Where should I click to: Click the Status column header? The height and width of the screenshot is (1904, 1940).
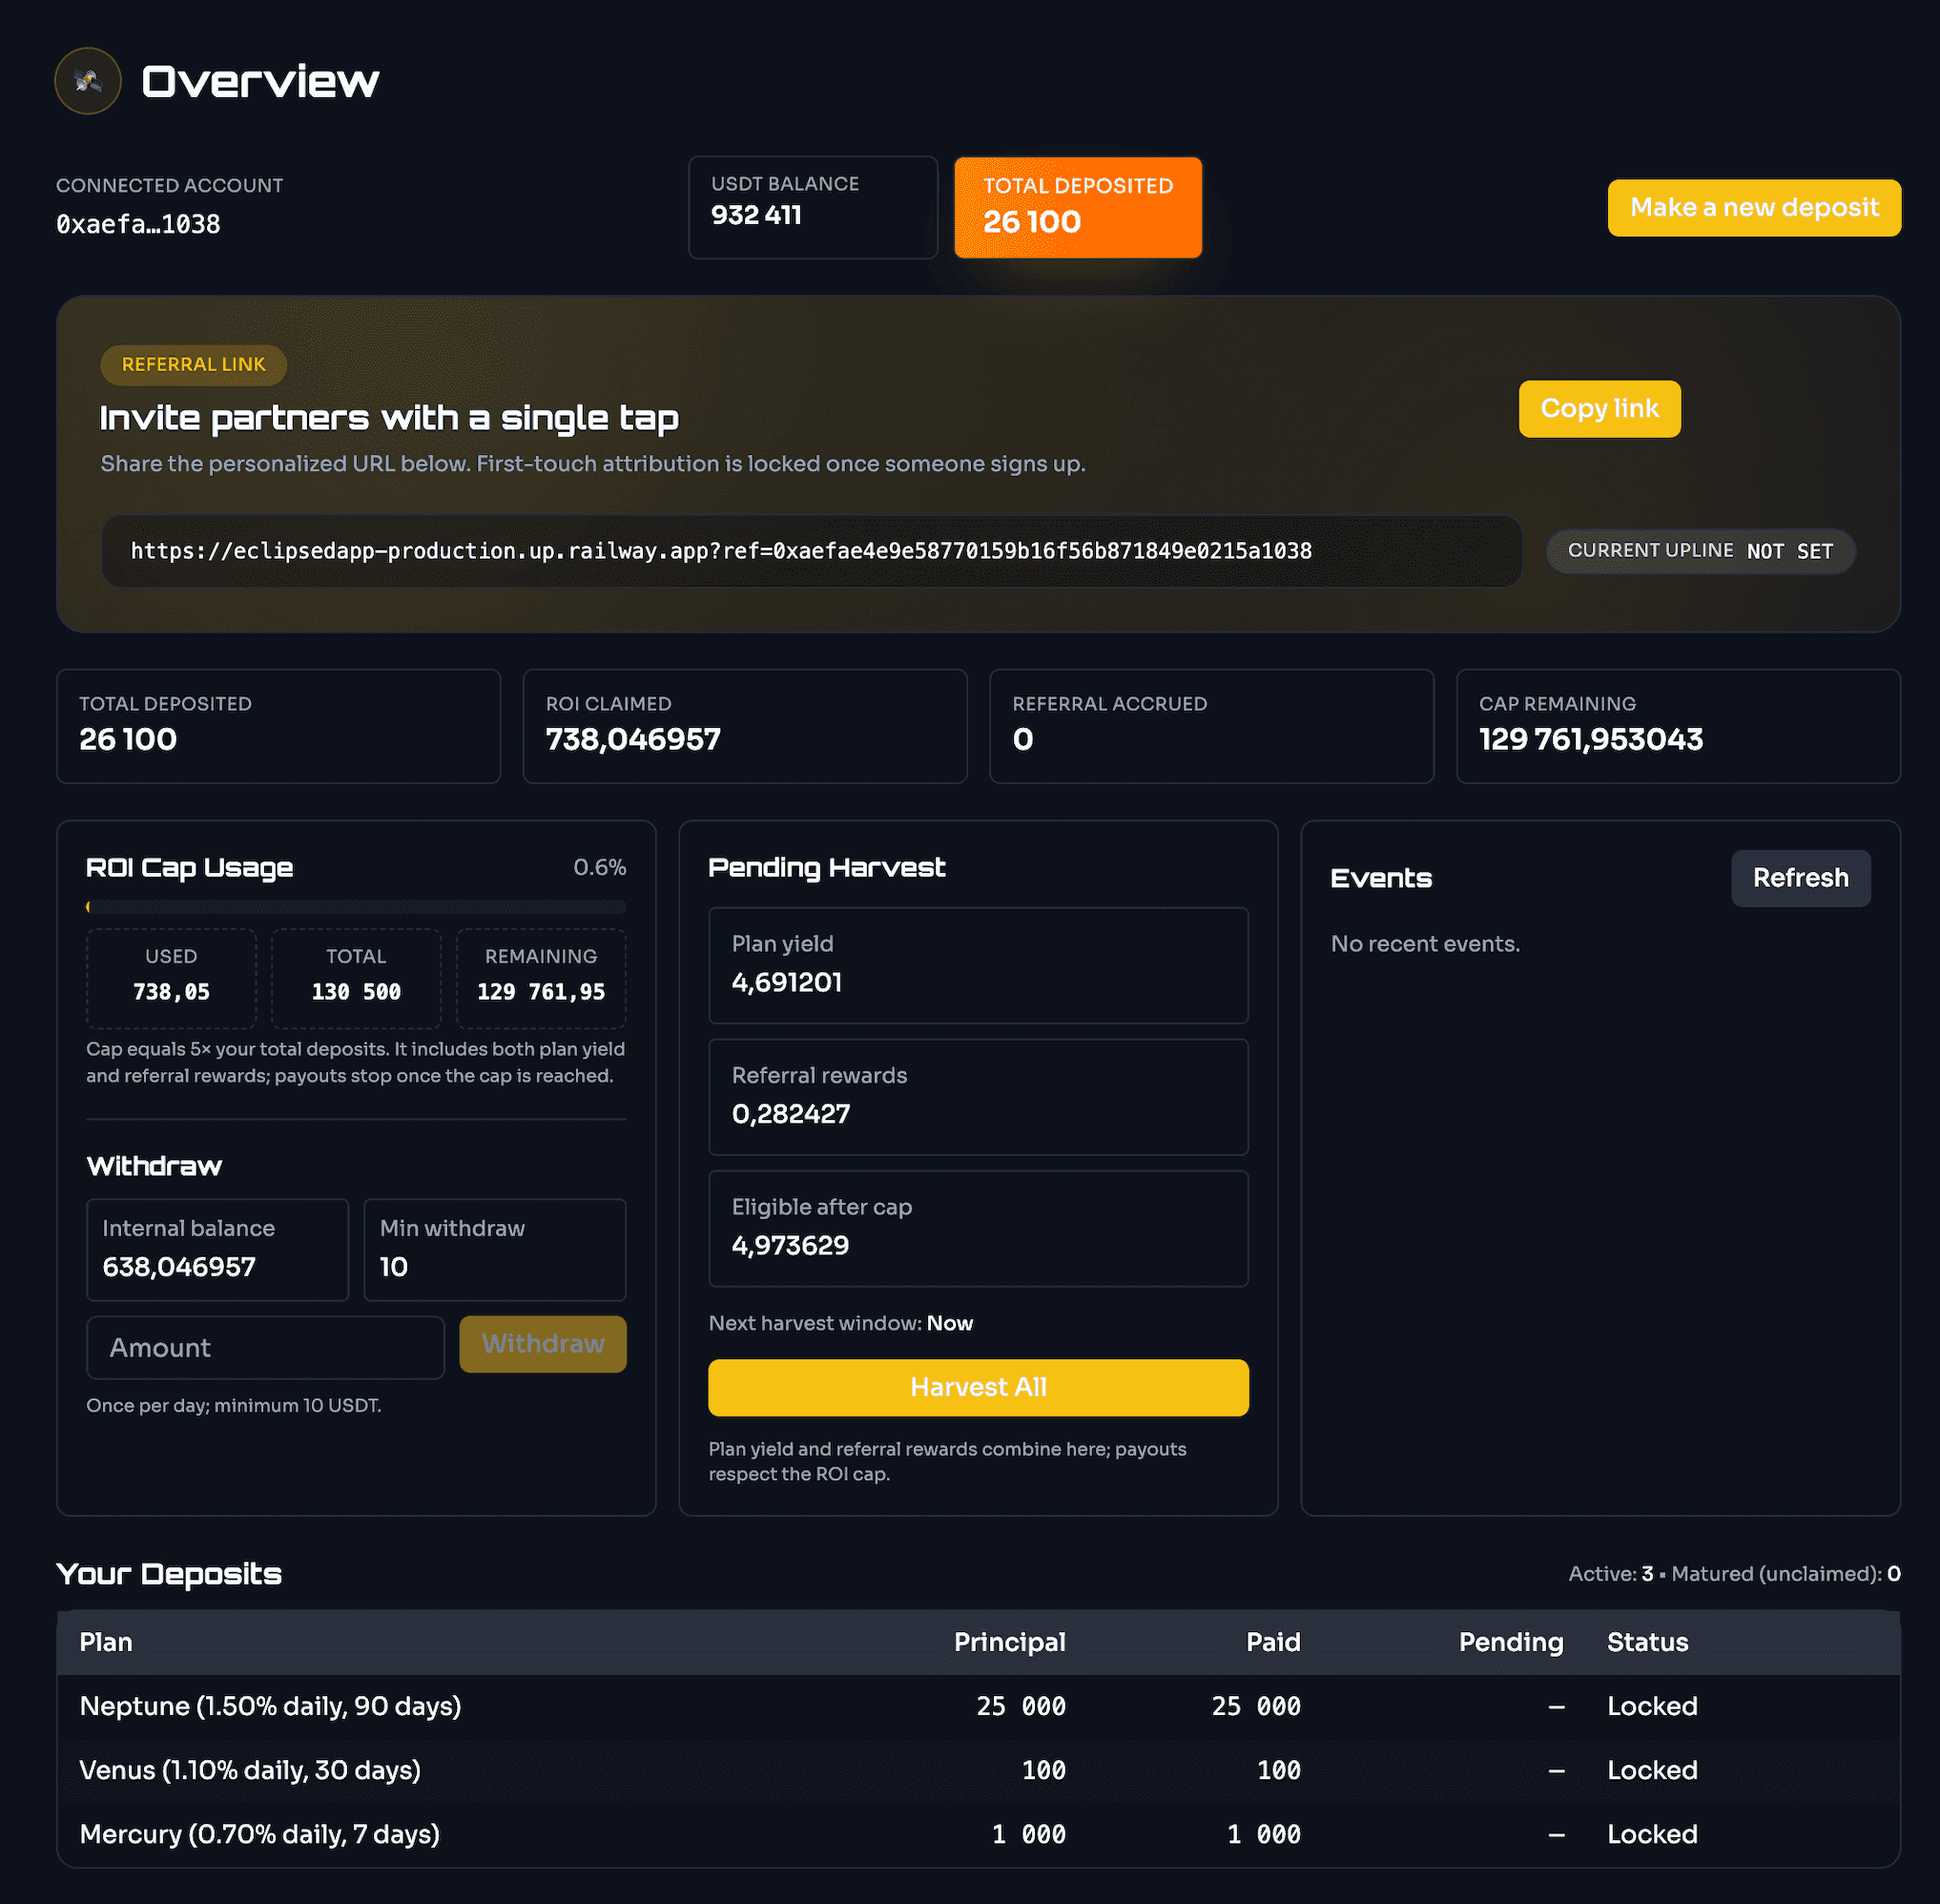click(1647, 1642)
